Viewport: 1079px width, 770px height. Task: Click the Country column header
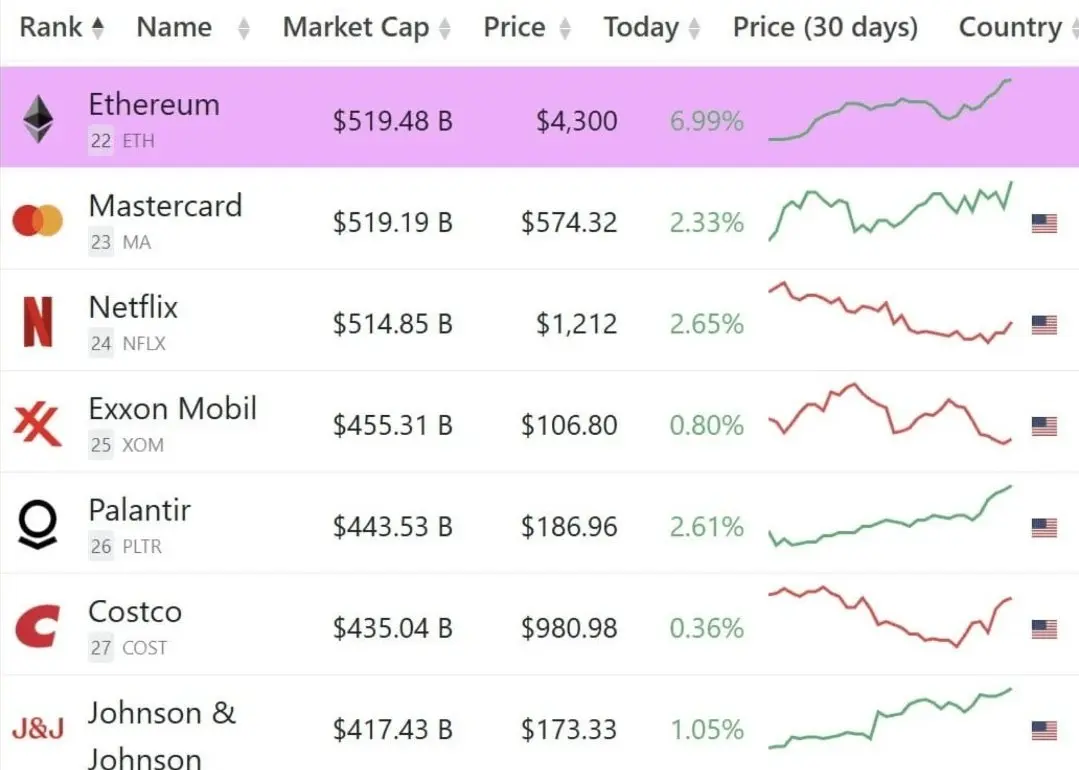click(x=1010, y=28)
